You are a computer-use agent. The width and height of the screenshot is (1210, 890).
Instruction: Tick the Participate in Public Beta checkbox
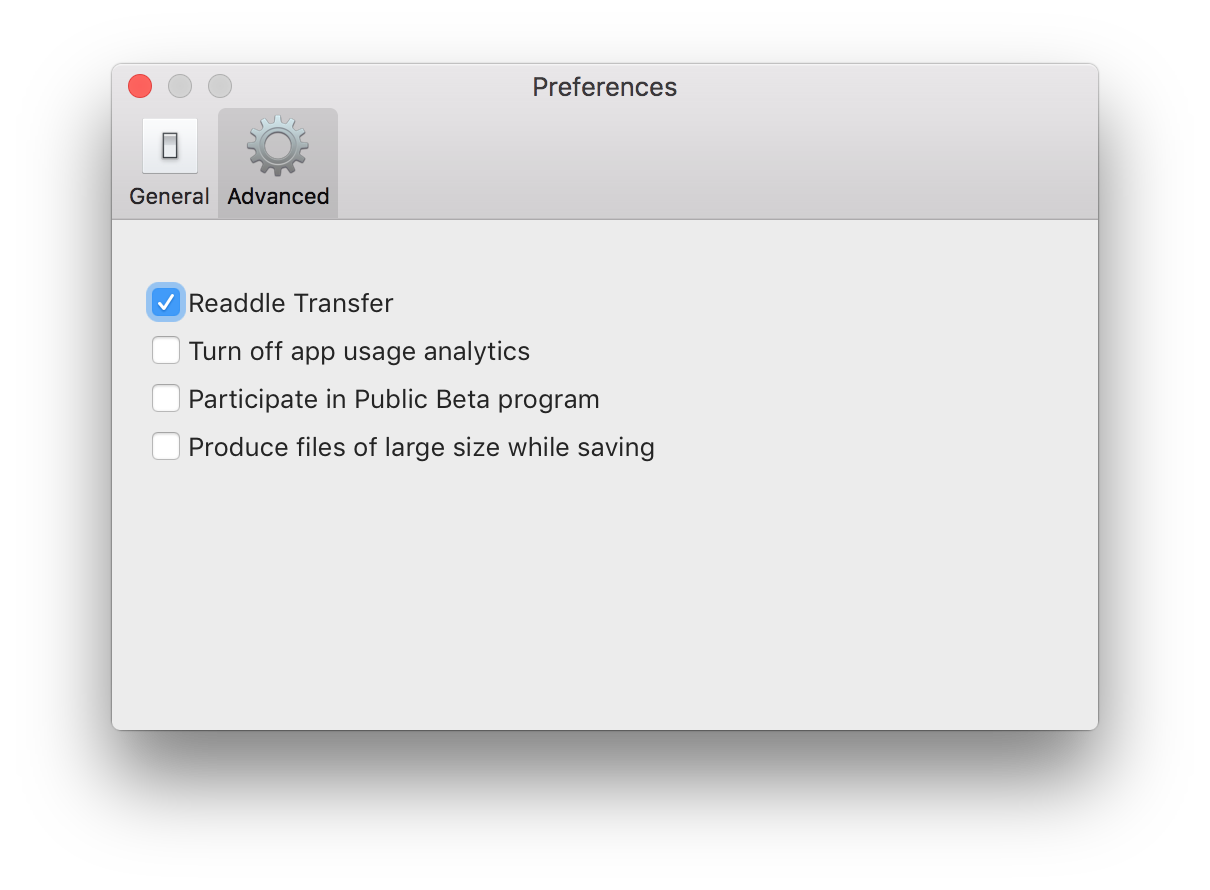166,399
